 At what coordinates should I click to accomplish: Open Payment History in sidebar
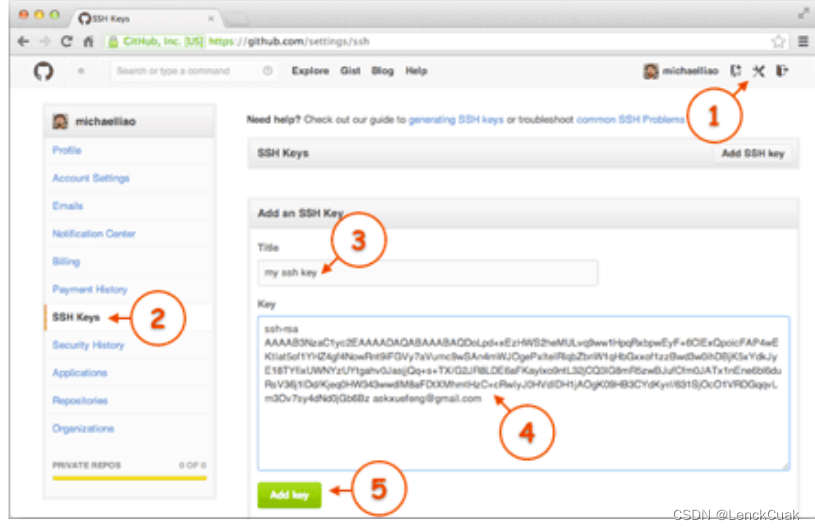(90, 289)
